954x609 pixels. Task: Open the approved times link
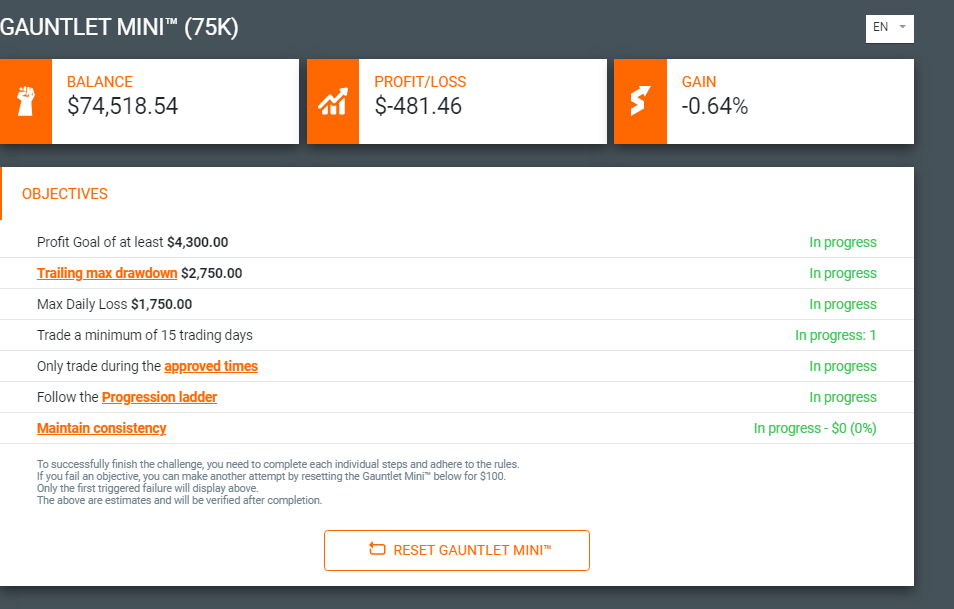point(211,366)
